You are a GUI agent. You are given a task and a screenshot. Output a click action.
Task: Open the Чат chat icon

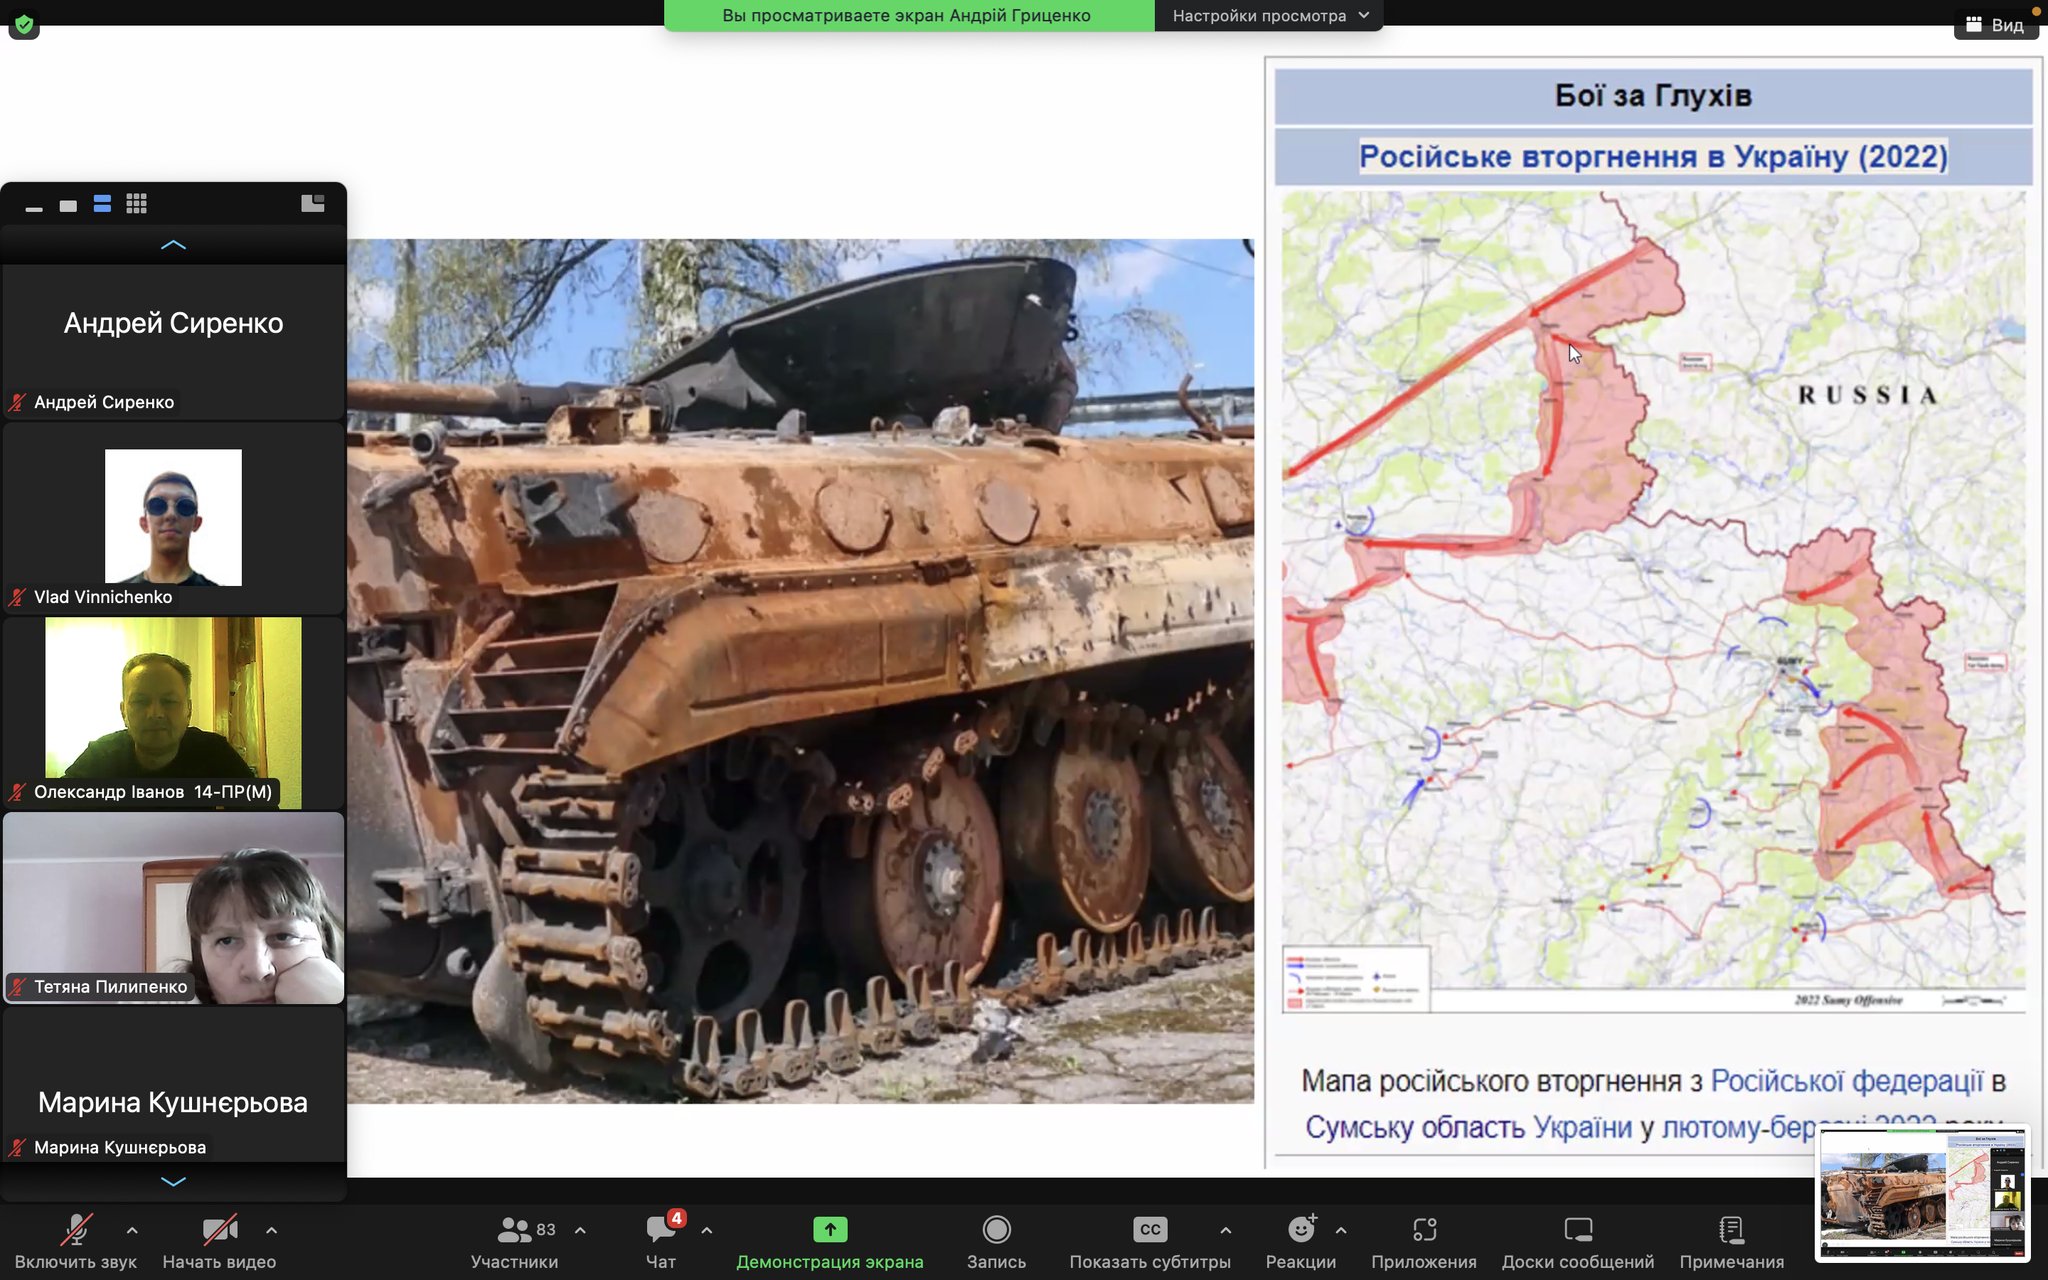tap(661, 1230)
